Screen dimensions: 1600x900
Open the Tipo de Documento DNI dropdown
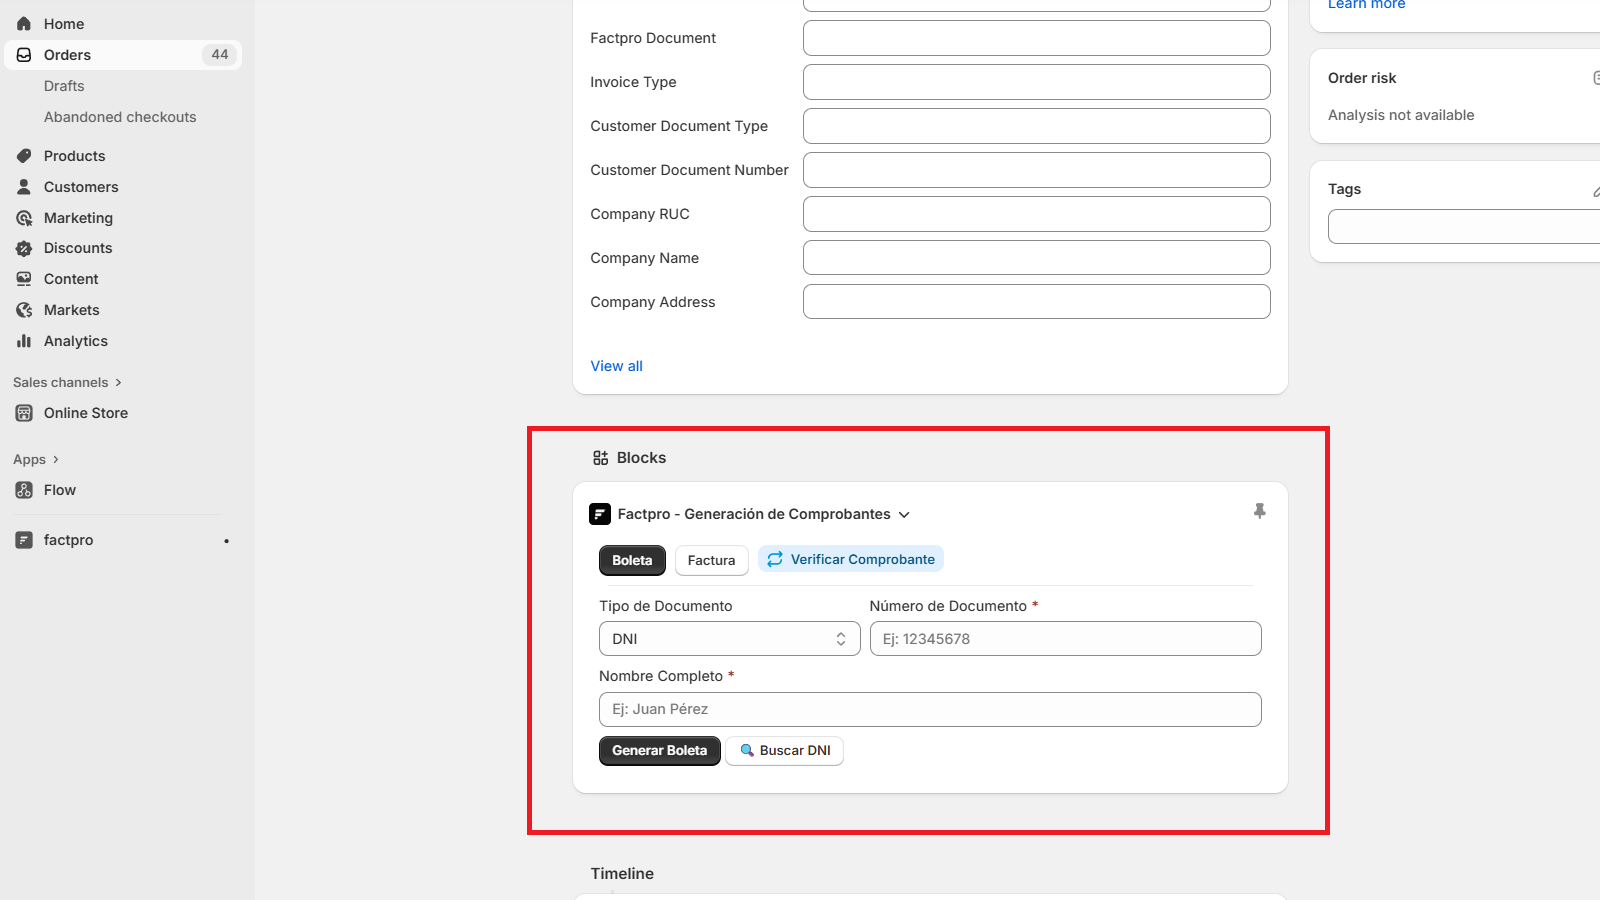pos(729,638)
